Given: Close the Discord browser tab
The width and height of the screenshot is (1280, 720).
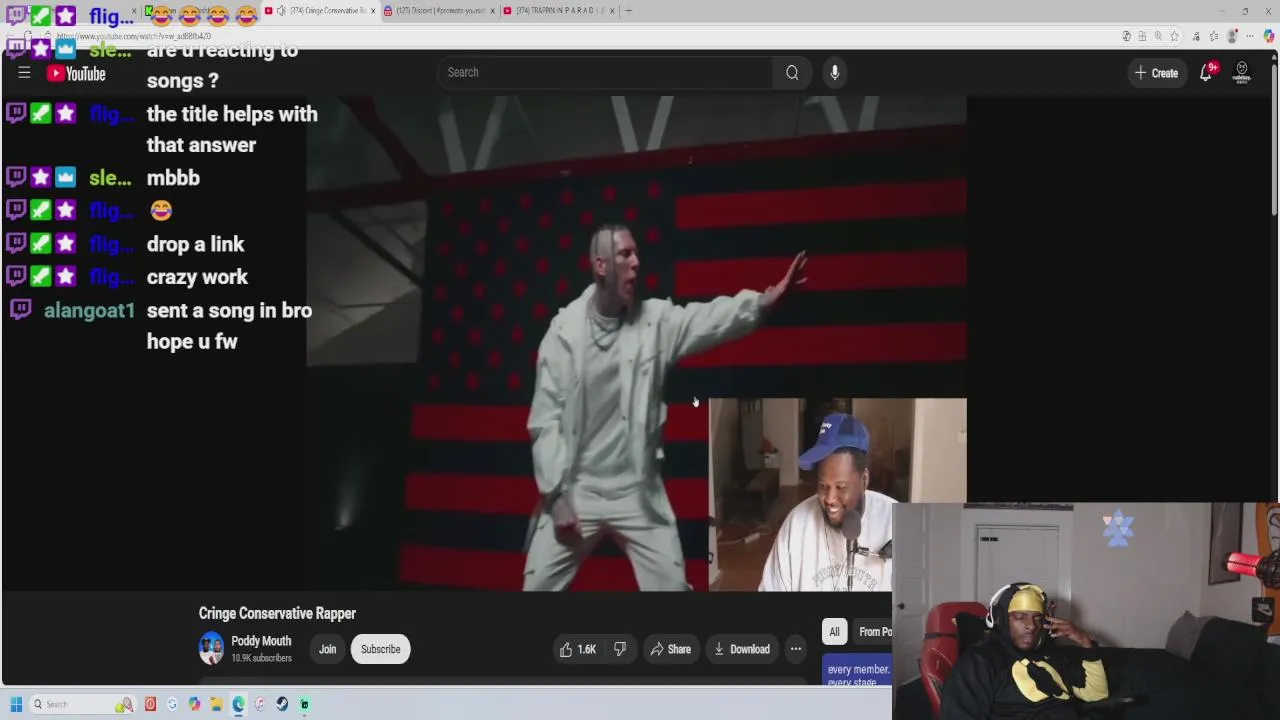Looking at the screenshot, I should coord(492,11).
